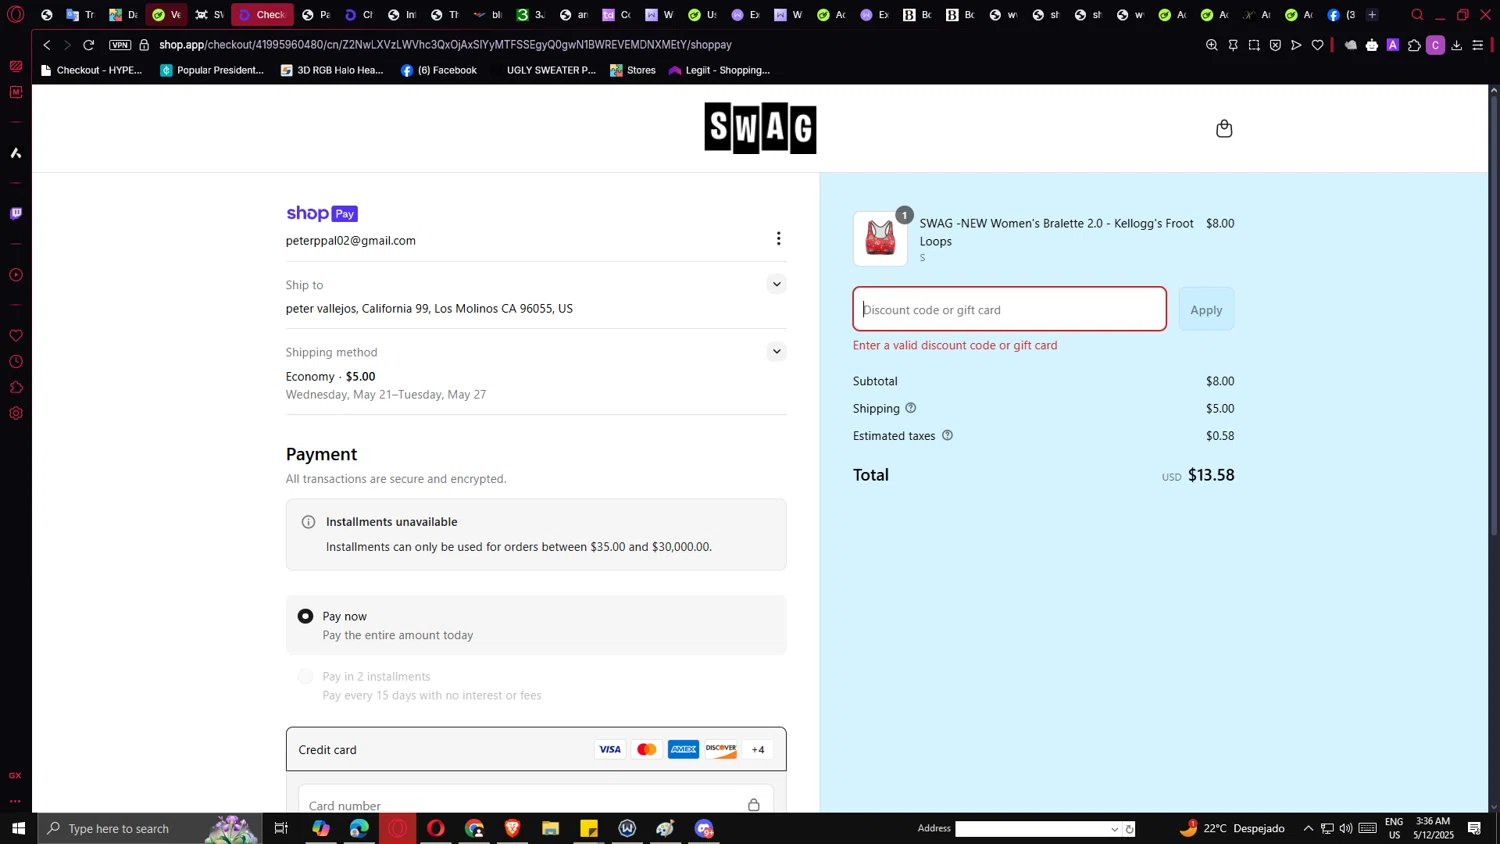
Task: Open the snapshot capture tool icon
Action: [x=1254, y=45]
